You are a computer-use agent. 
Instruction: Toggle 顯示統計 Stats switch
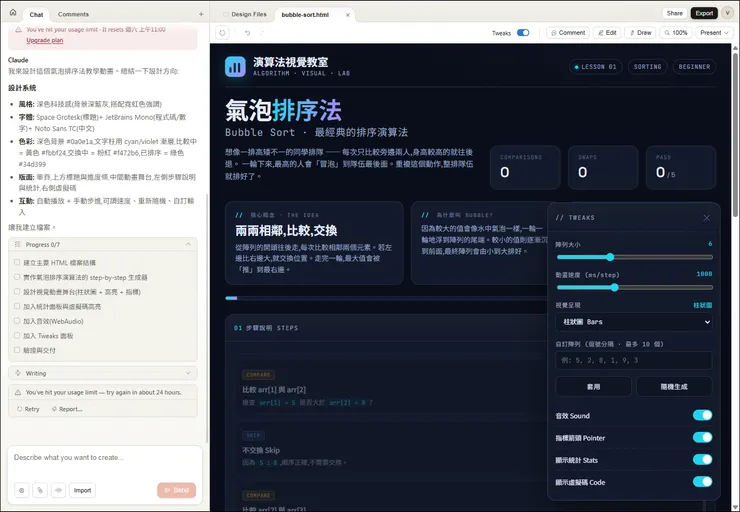tap(702, 460)
